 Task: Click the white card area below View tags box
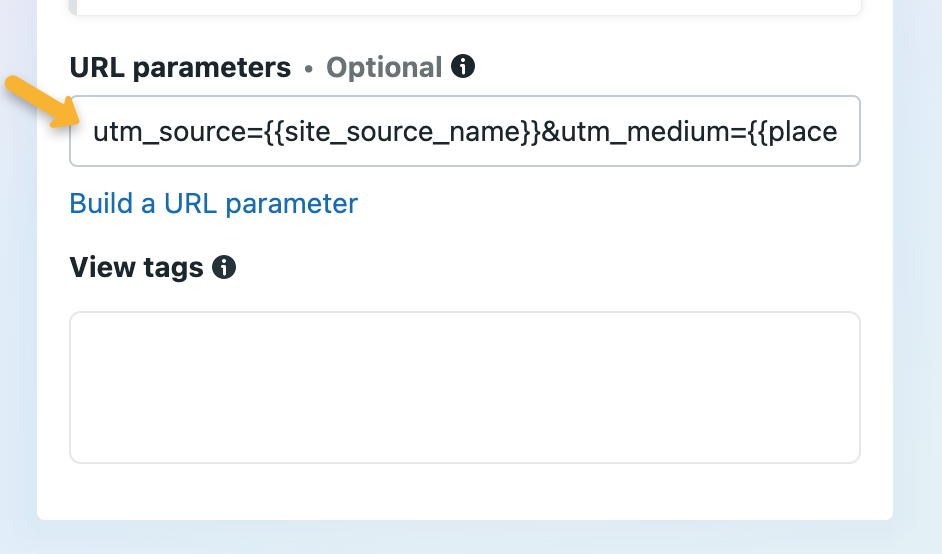point(465,492)
